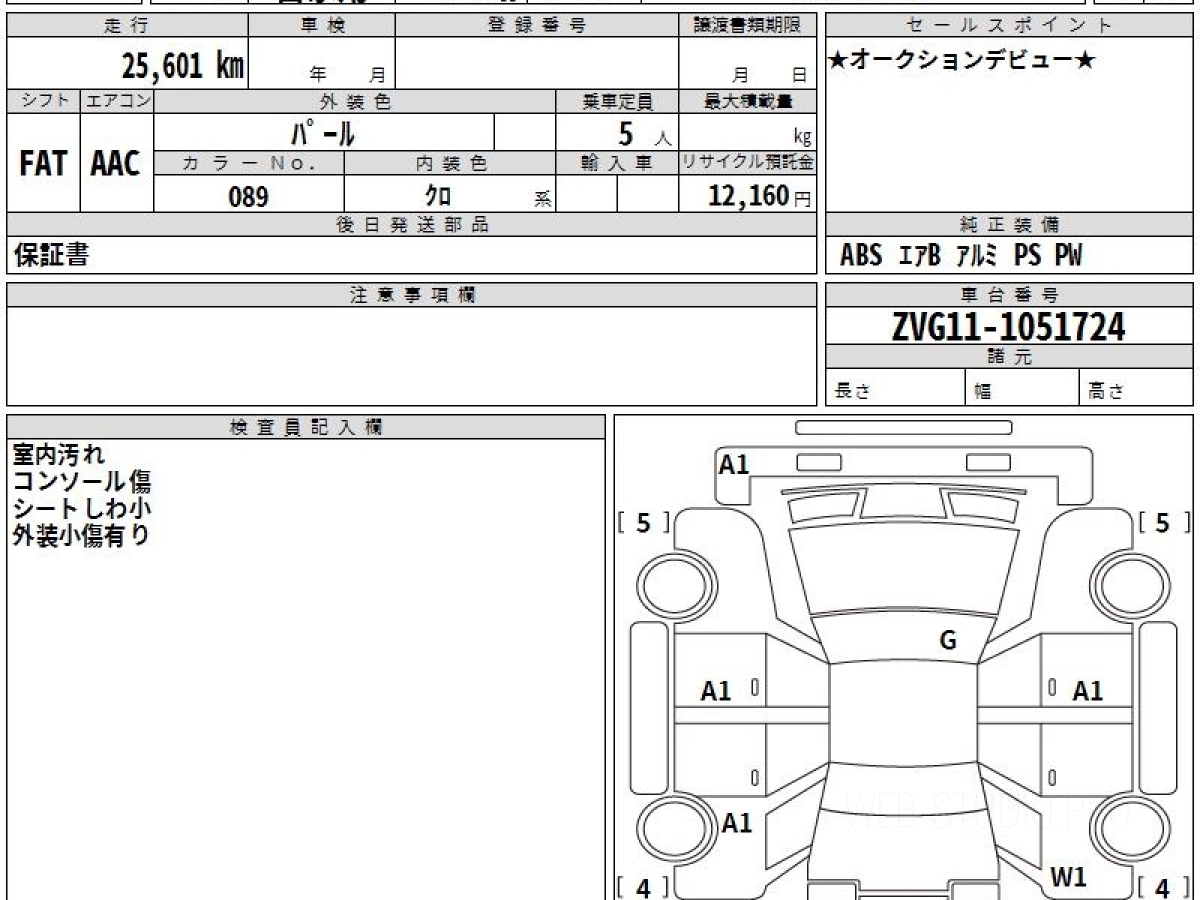
Task: Click the 純正装備 header
Action: 1009,225
